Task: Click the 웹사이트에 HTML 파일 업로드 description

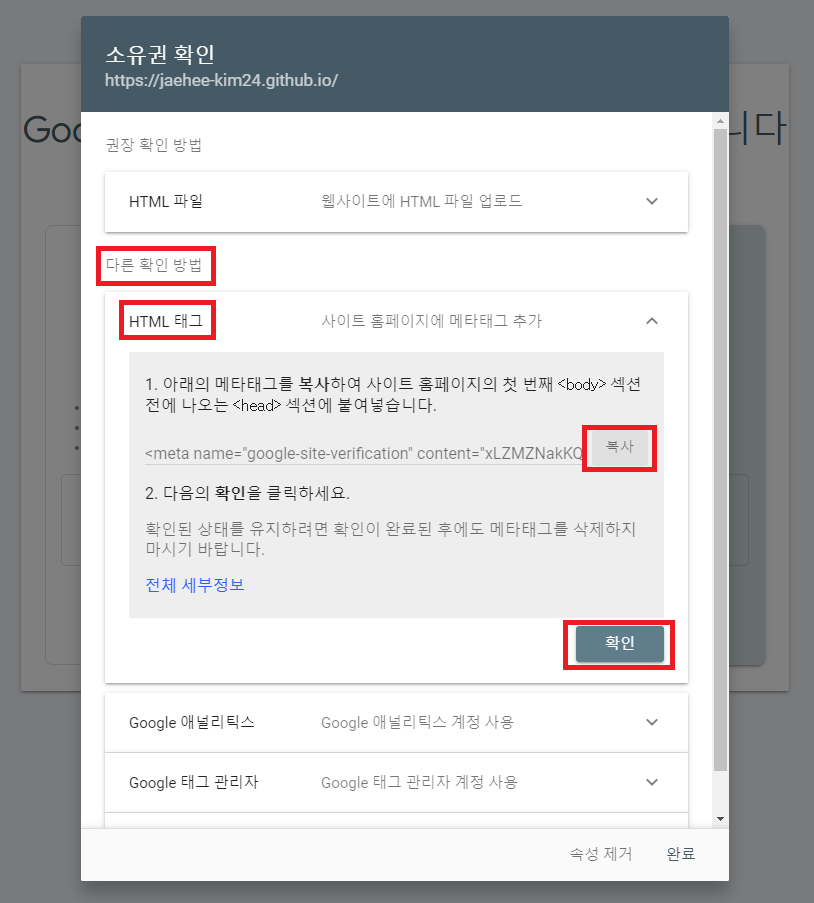Action: [x=422, y=202]
